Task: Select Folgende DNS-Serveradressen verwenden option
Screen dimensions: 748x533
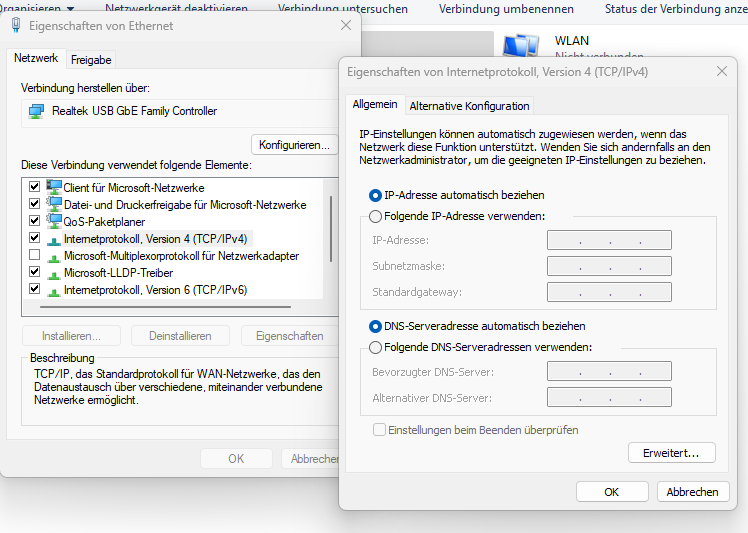Action: 375,347
